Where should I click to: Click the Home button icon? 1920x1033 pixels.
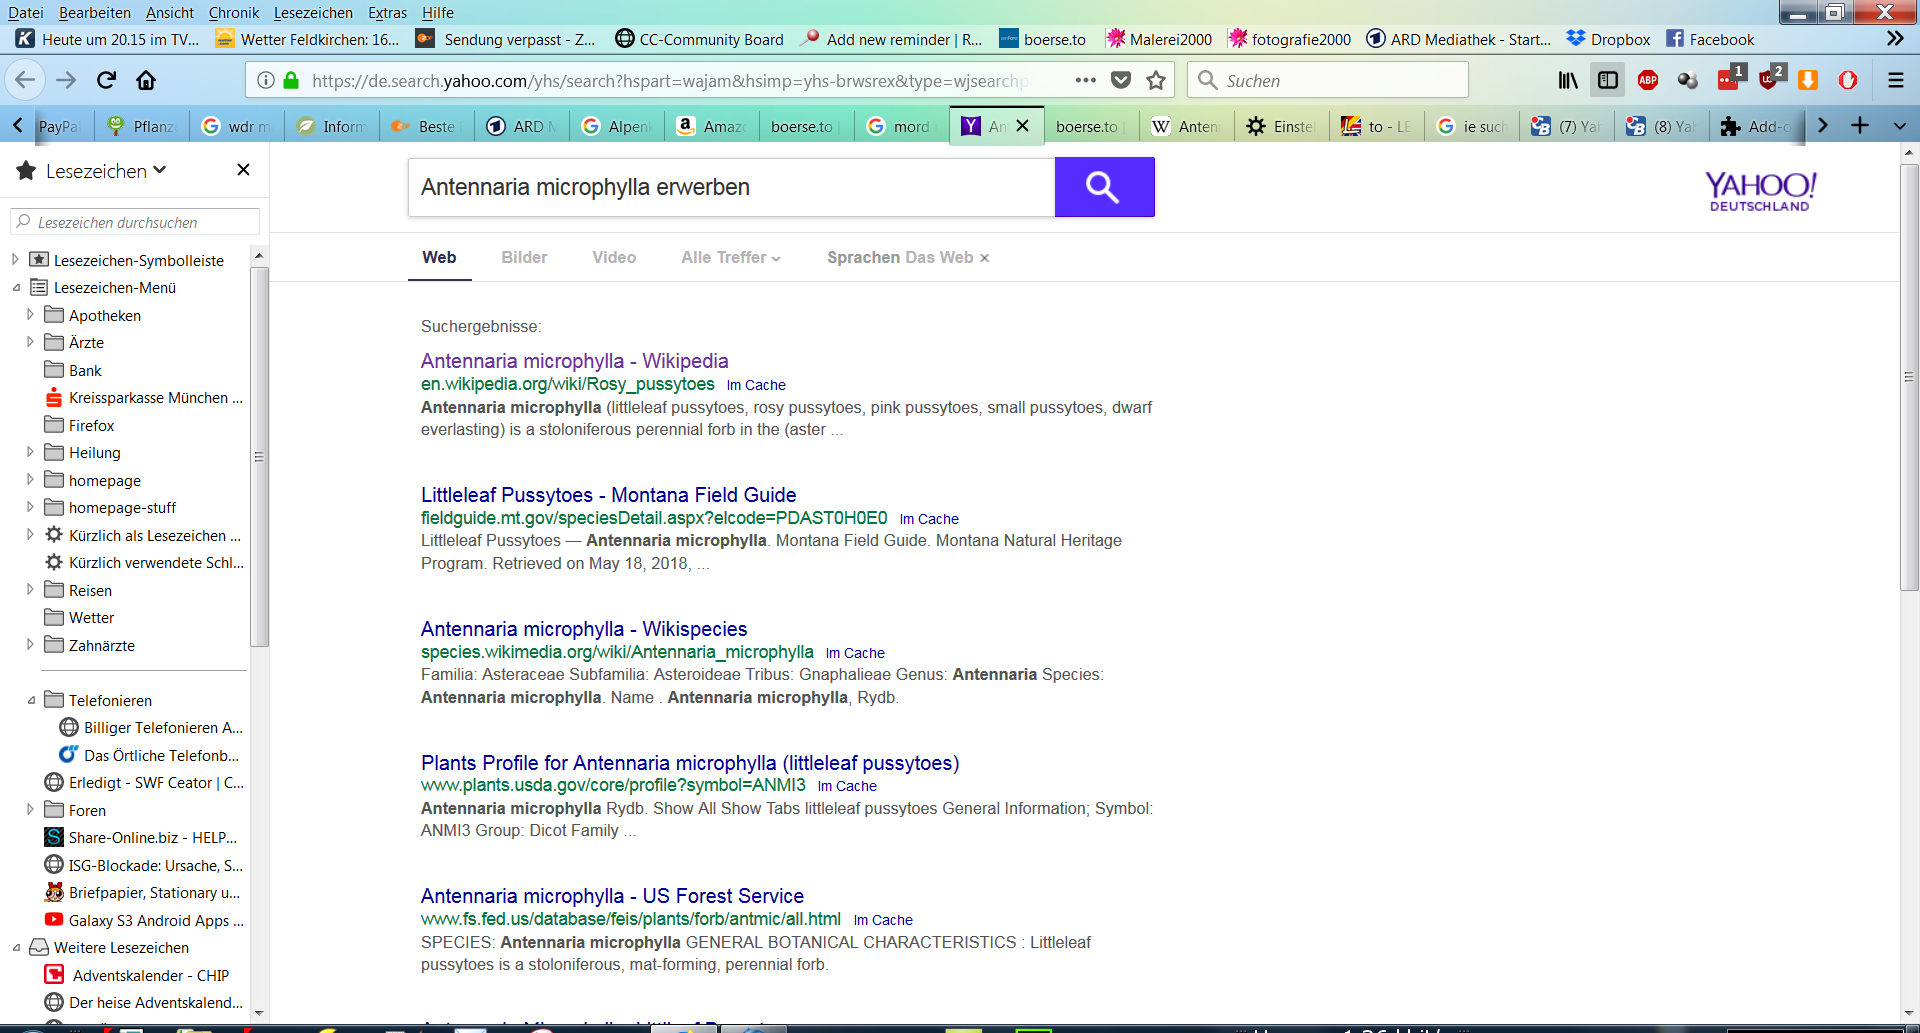[145, 80]
